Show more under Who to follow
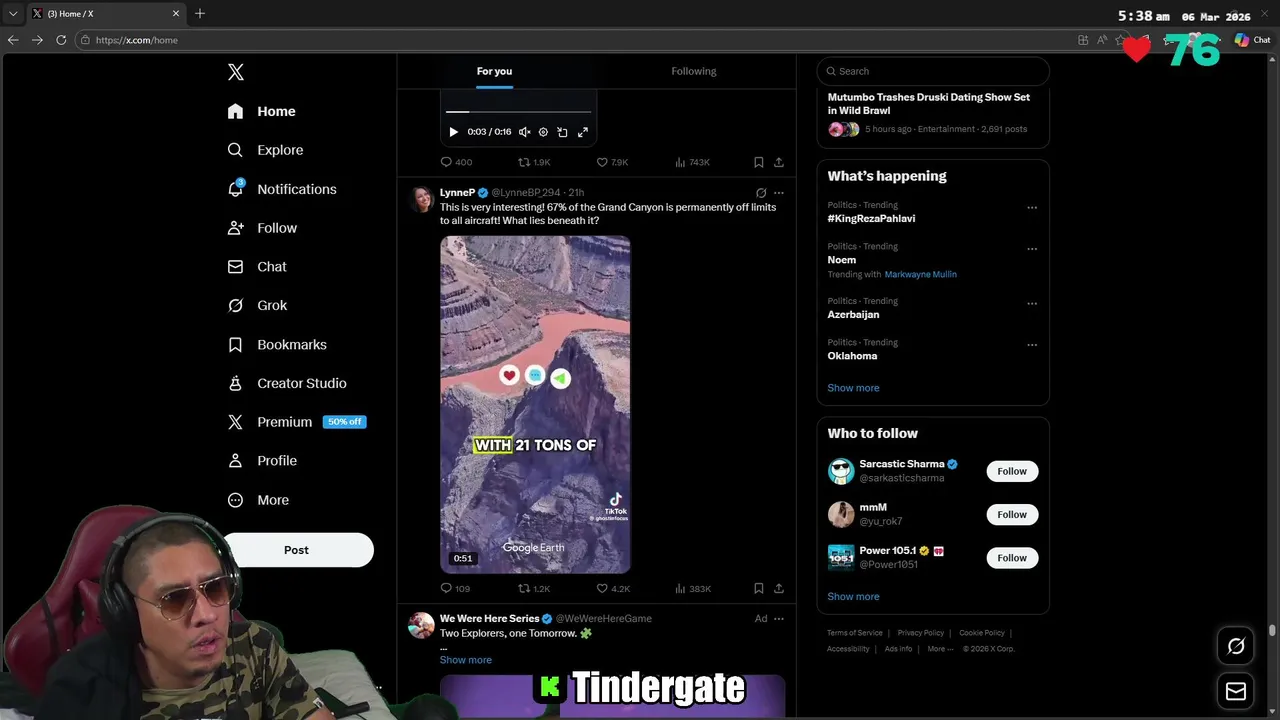 pyautogui.click(x=853, y=597)
